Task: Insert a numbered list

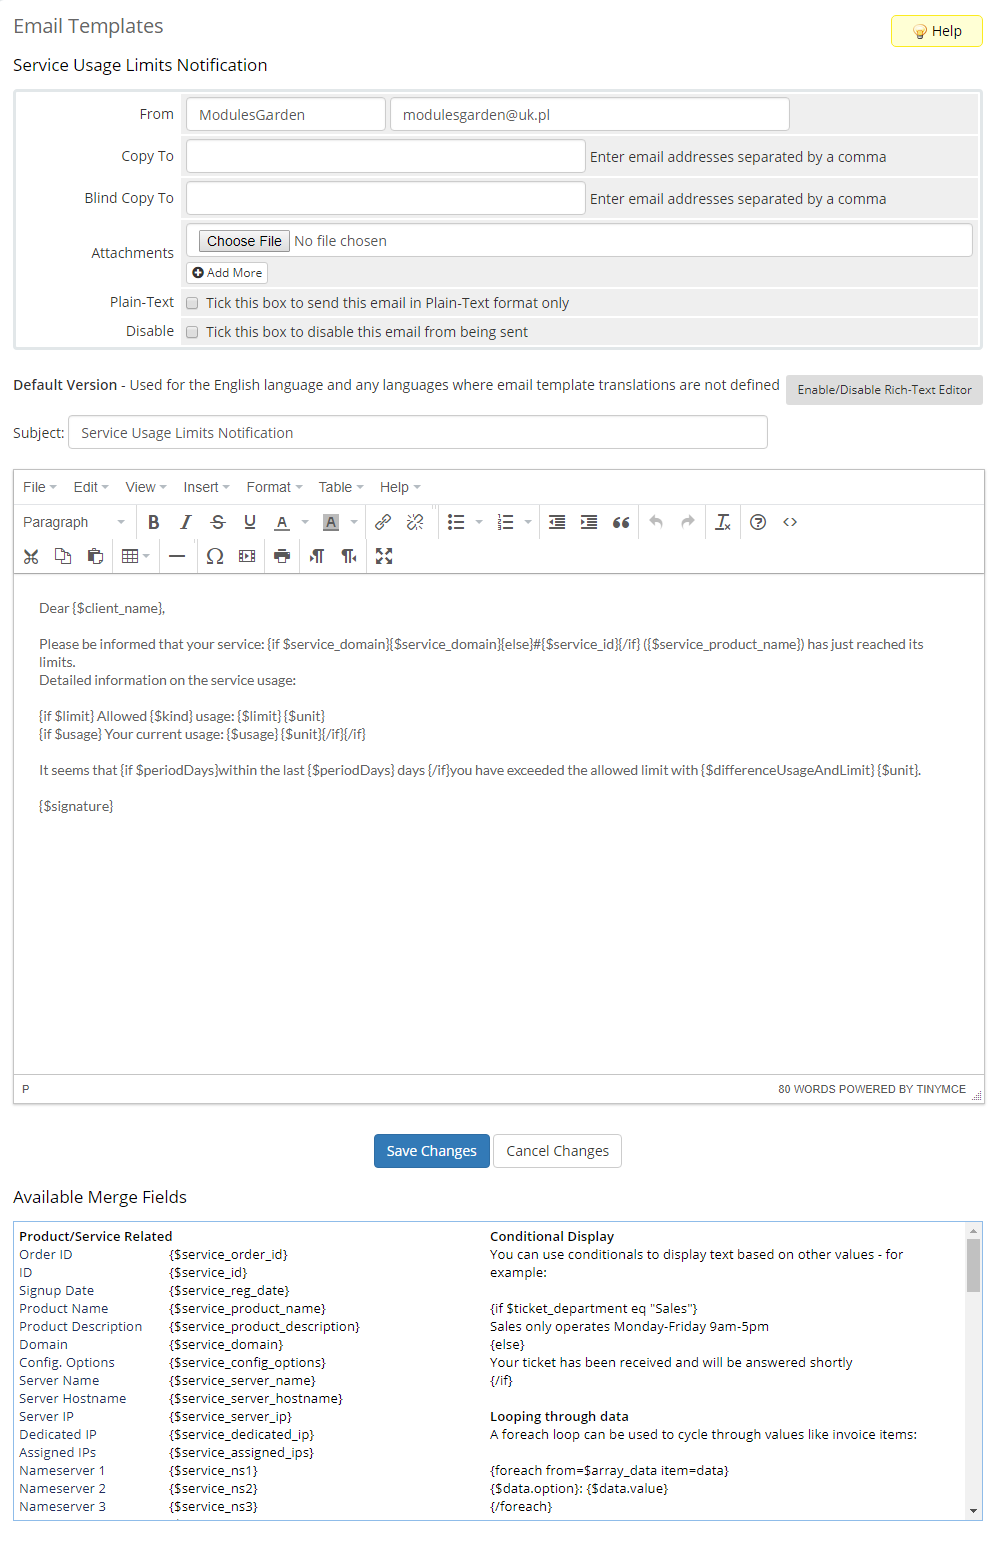Action: (505, 522)
